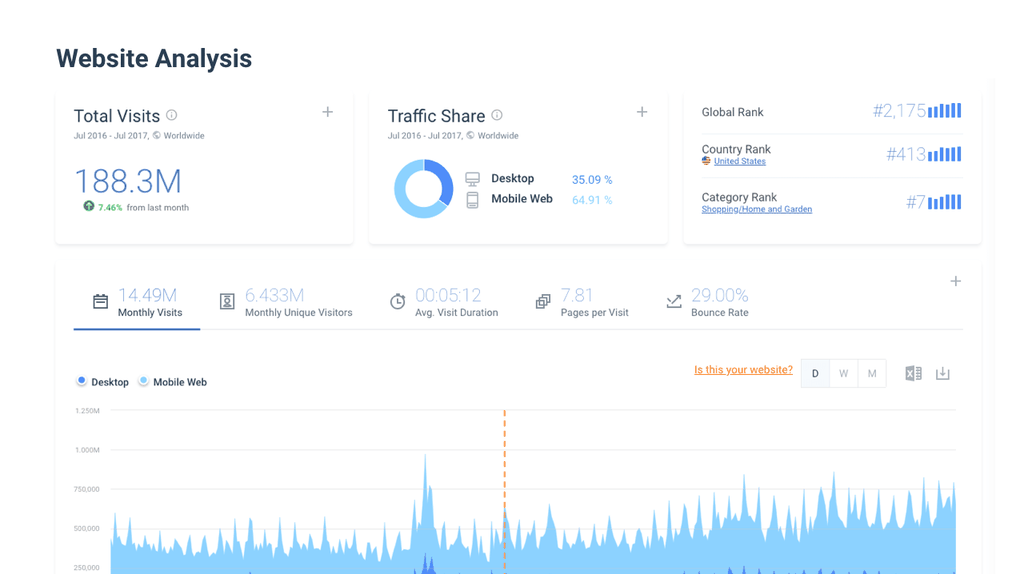The width and height of the screenshot is (1024, 574).
Task: Open the United States country link
Action: coord(739,161)
